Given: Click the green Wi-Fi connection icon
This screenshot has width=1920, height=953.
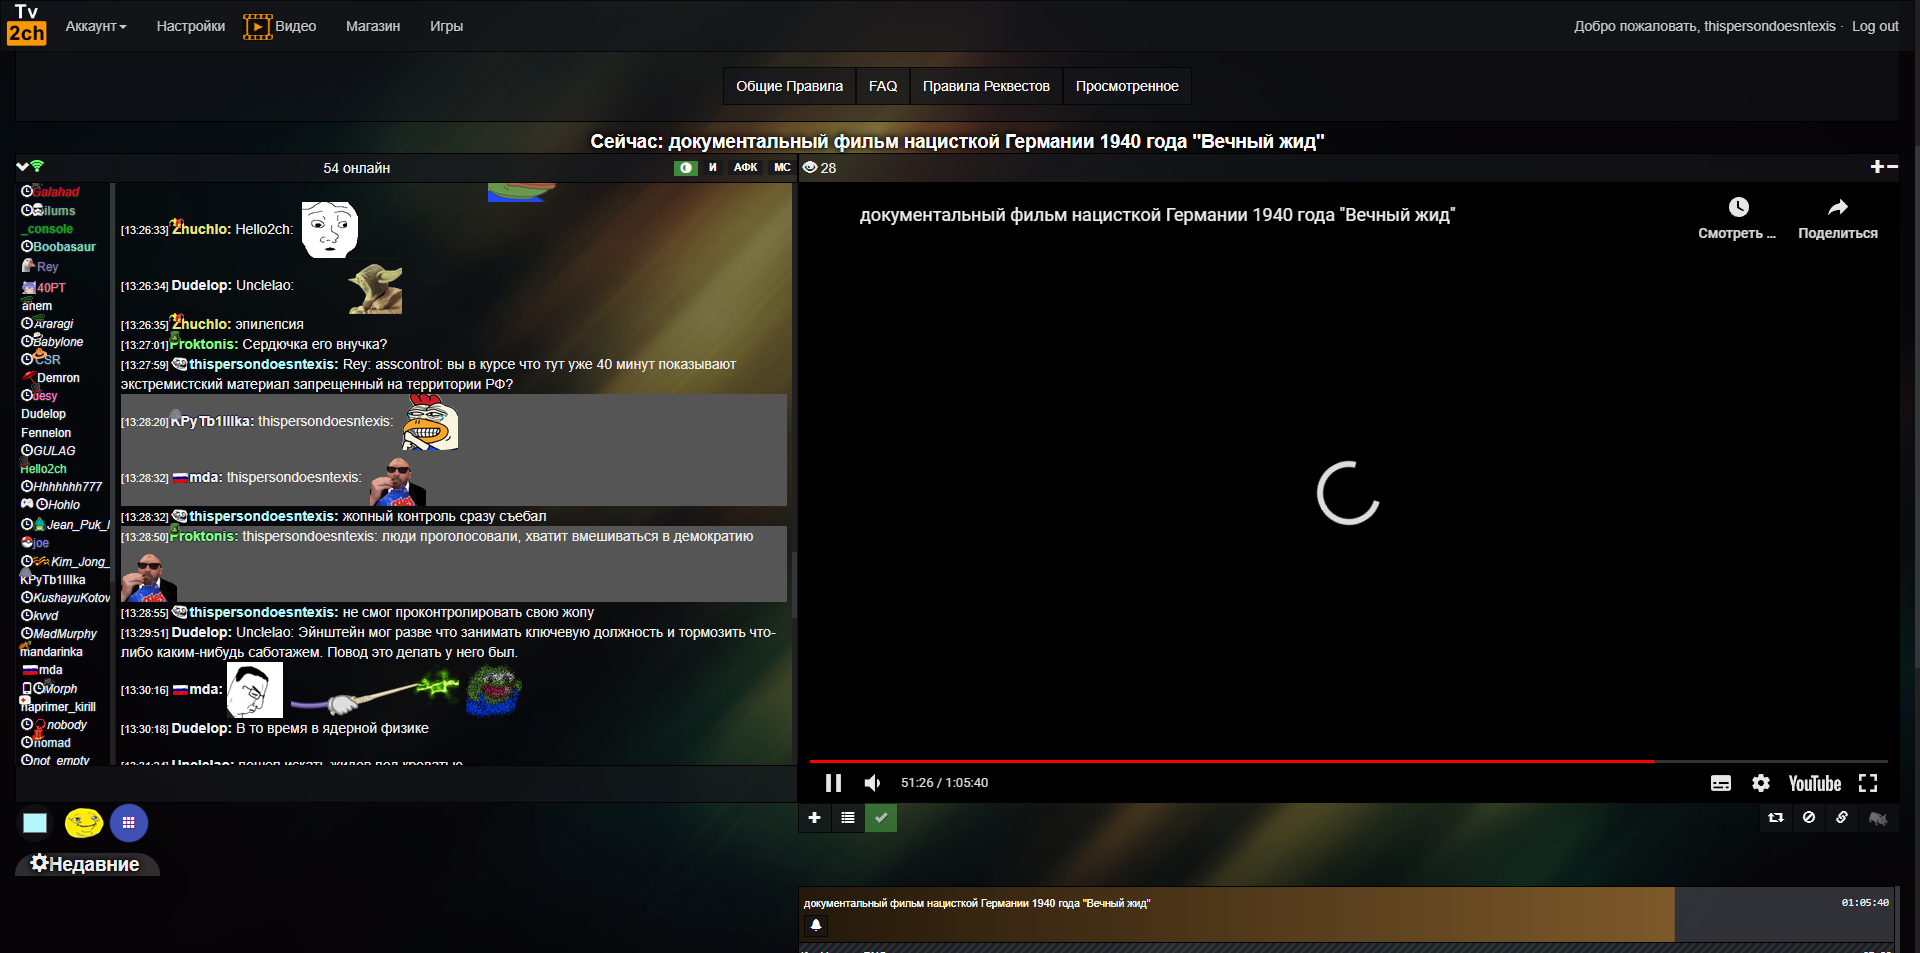Looking at the screenshot, I should coord(38,166).
